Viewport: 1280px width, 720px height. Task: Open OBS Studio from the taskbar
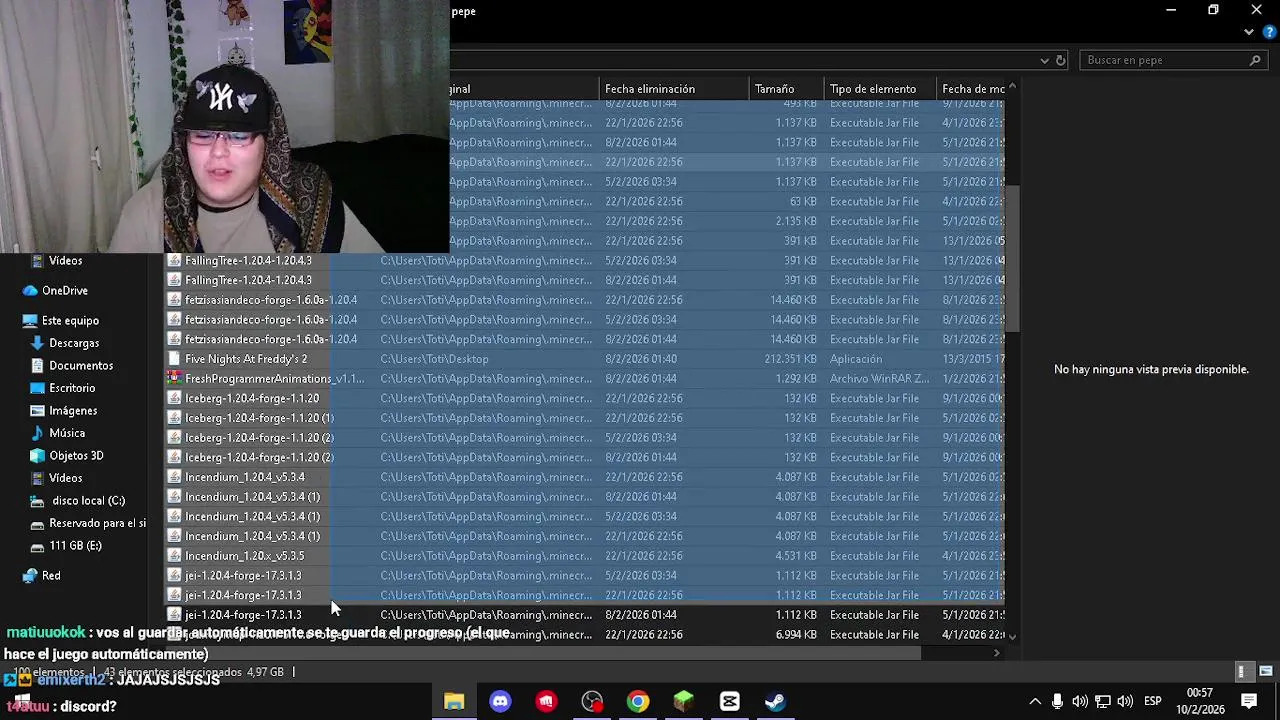592,701
